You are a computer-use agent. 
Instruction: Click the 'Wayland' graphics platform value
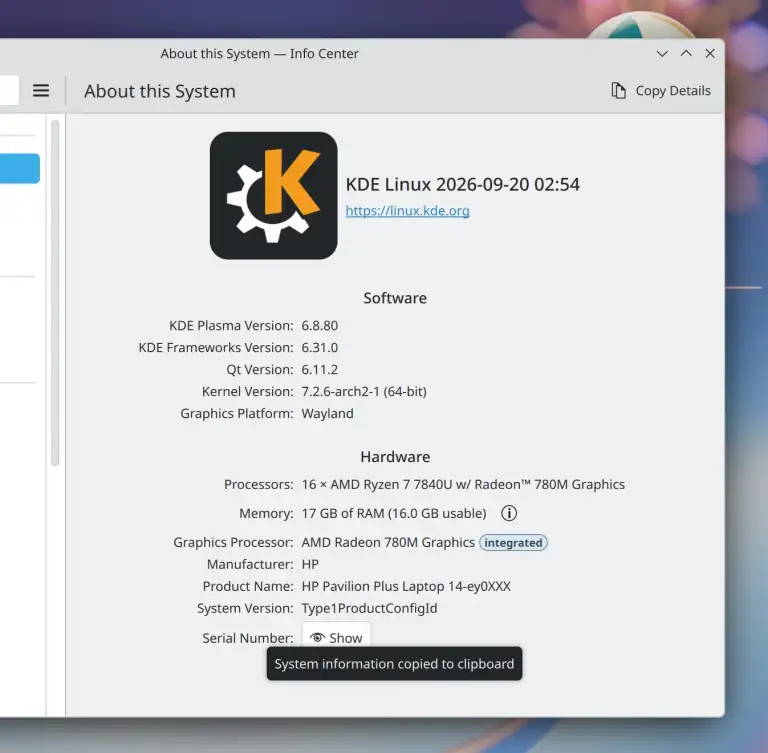pos(327,414)
